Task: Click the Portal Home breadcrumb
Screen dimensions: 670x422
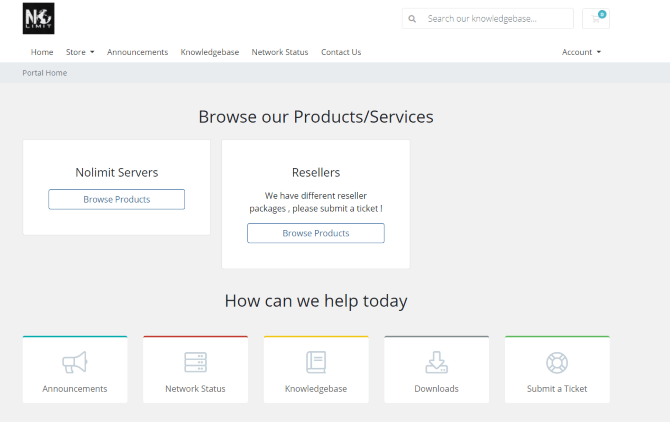Action: pos(44,73)
